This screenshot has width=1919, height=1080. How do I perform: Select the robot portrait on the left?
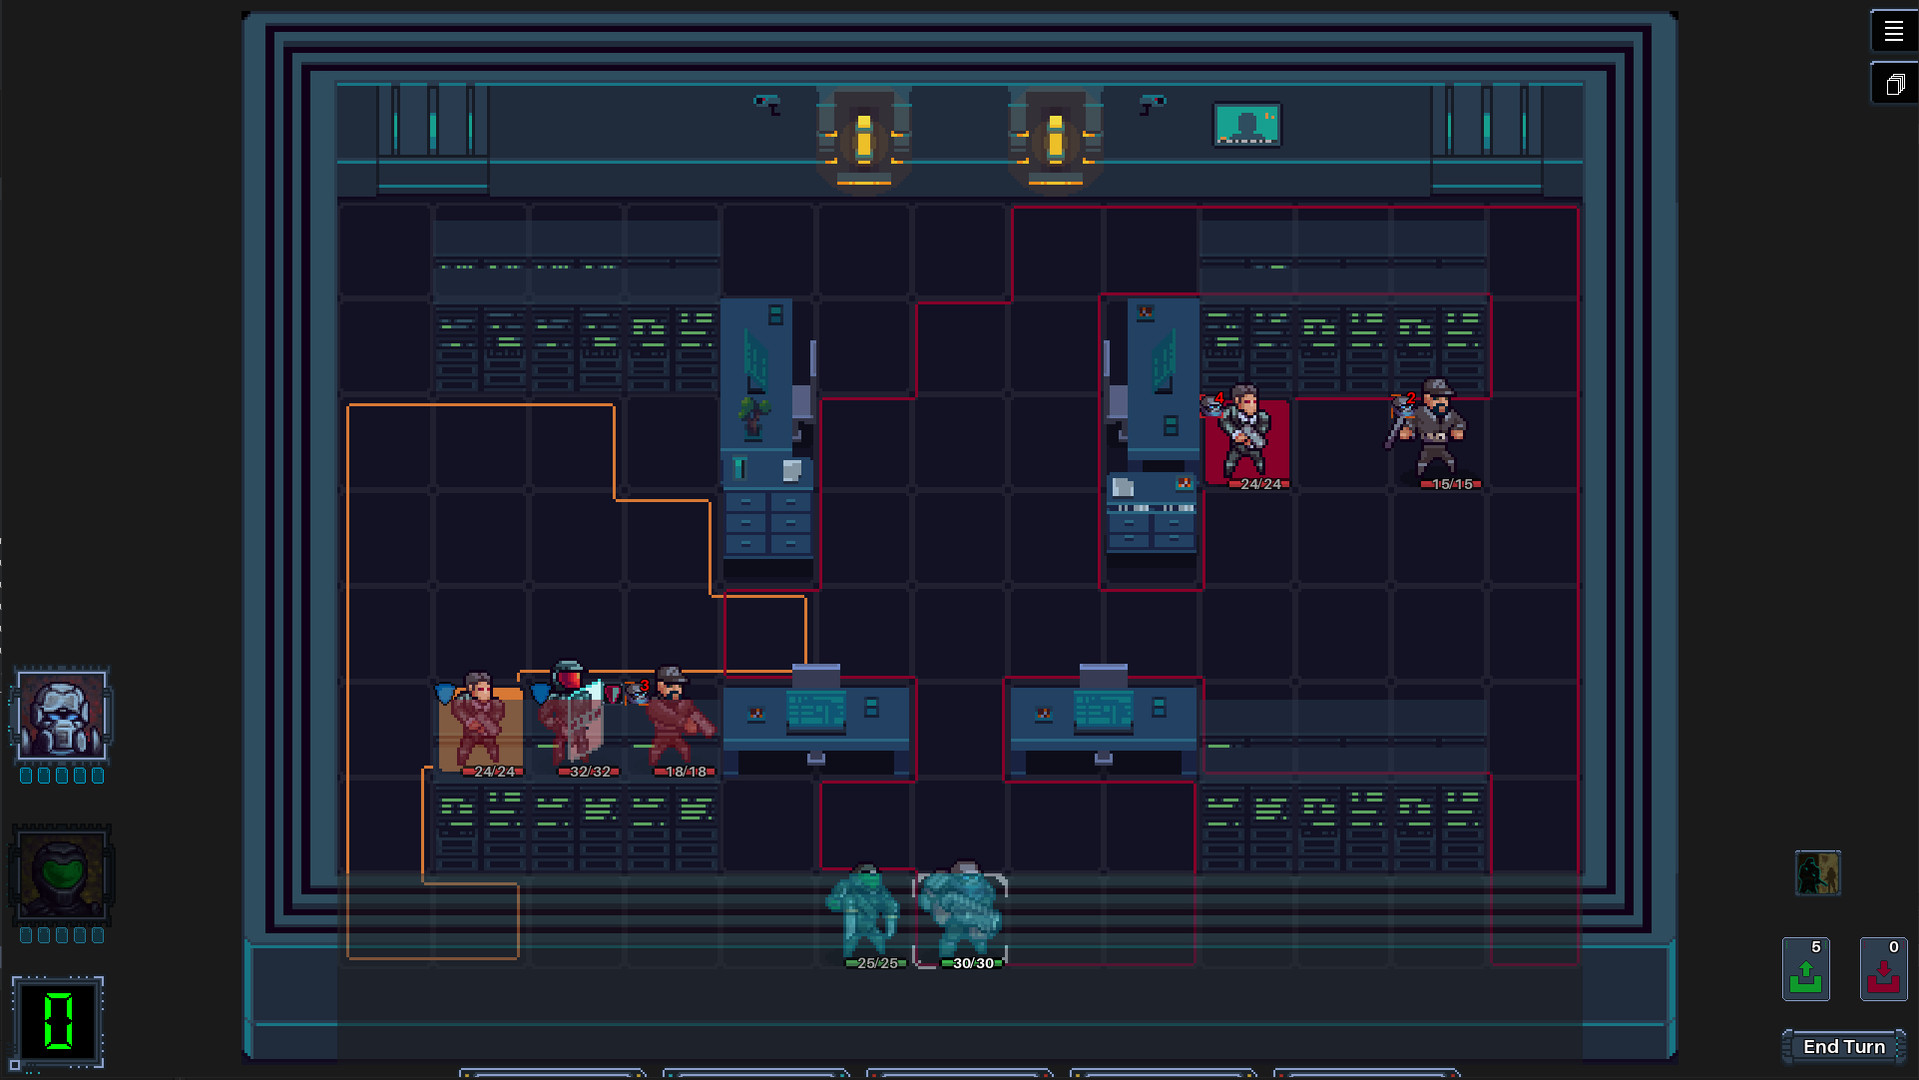point(61,715)
